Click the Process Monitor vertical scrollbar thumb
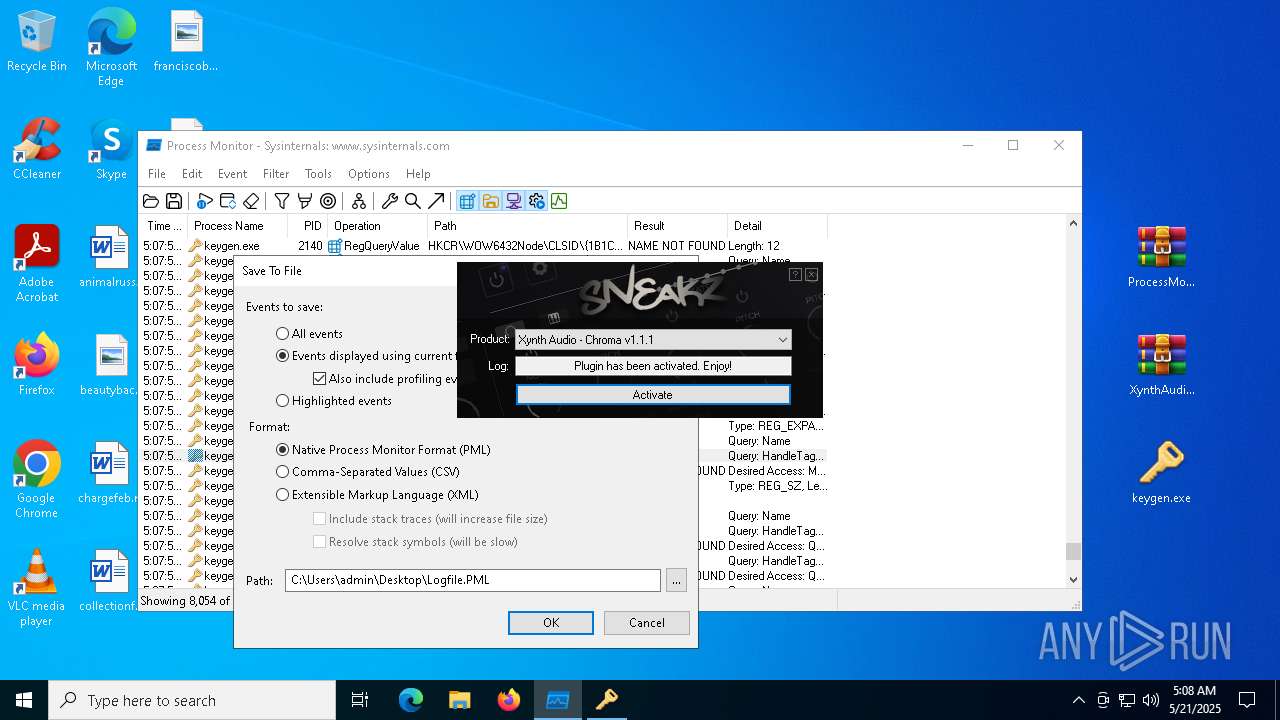This screenshot has height=720, width=1280. tap(1073, 551)
